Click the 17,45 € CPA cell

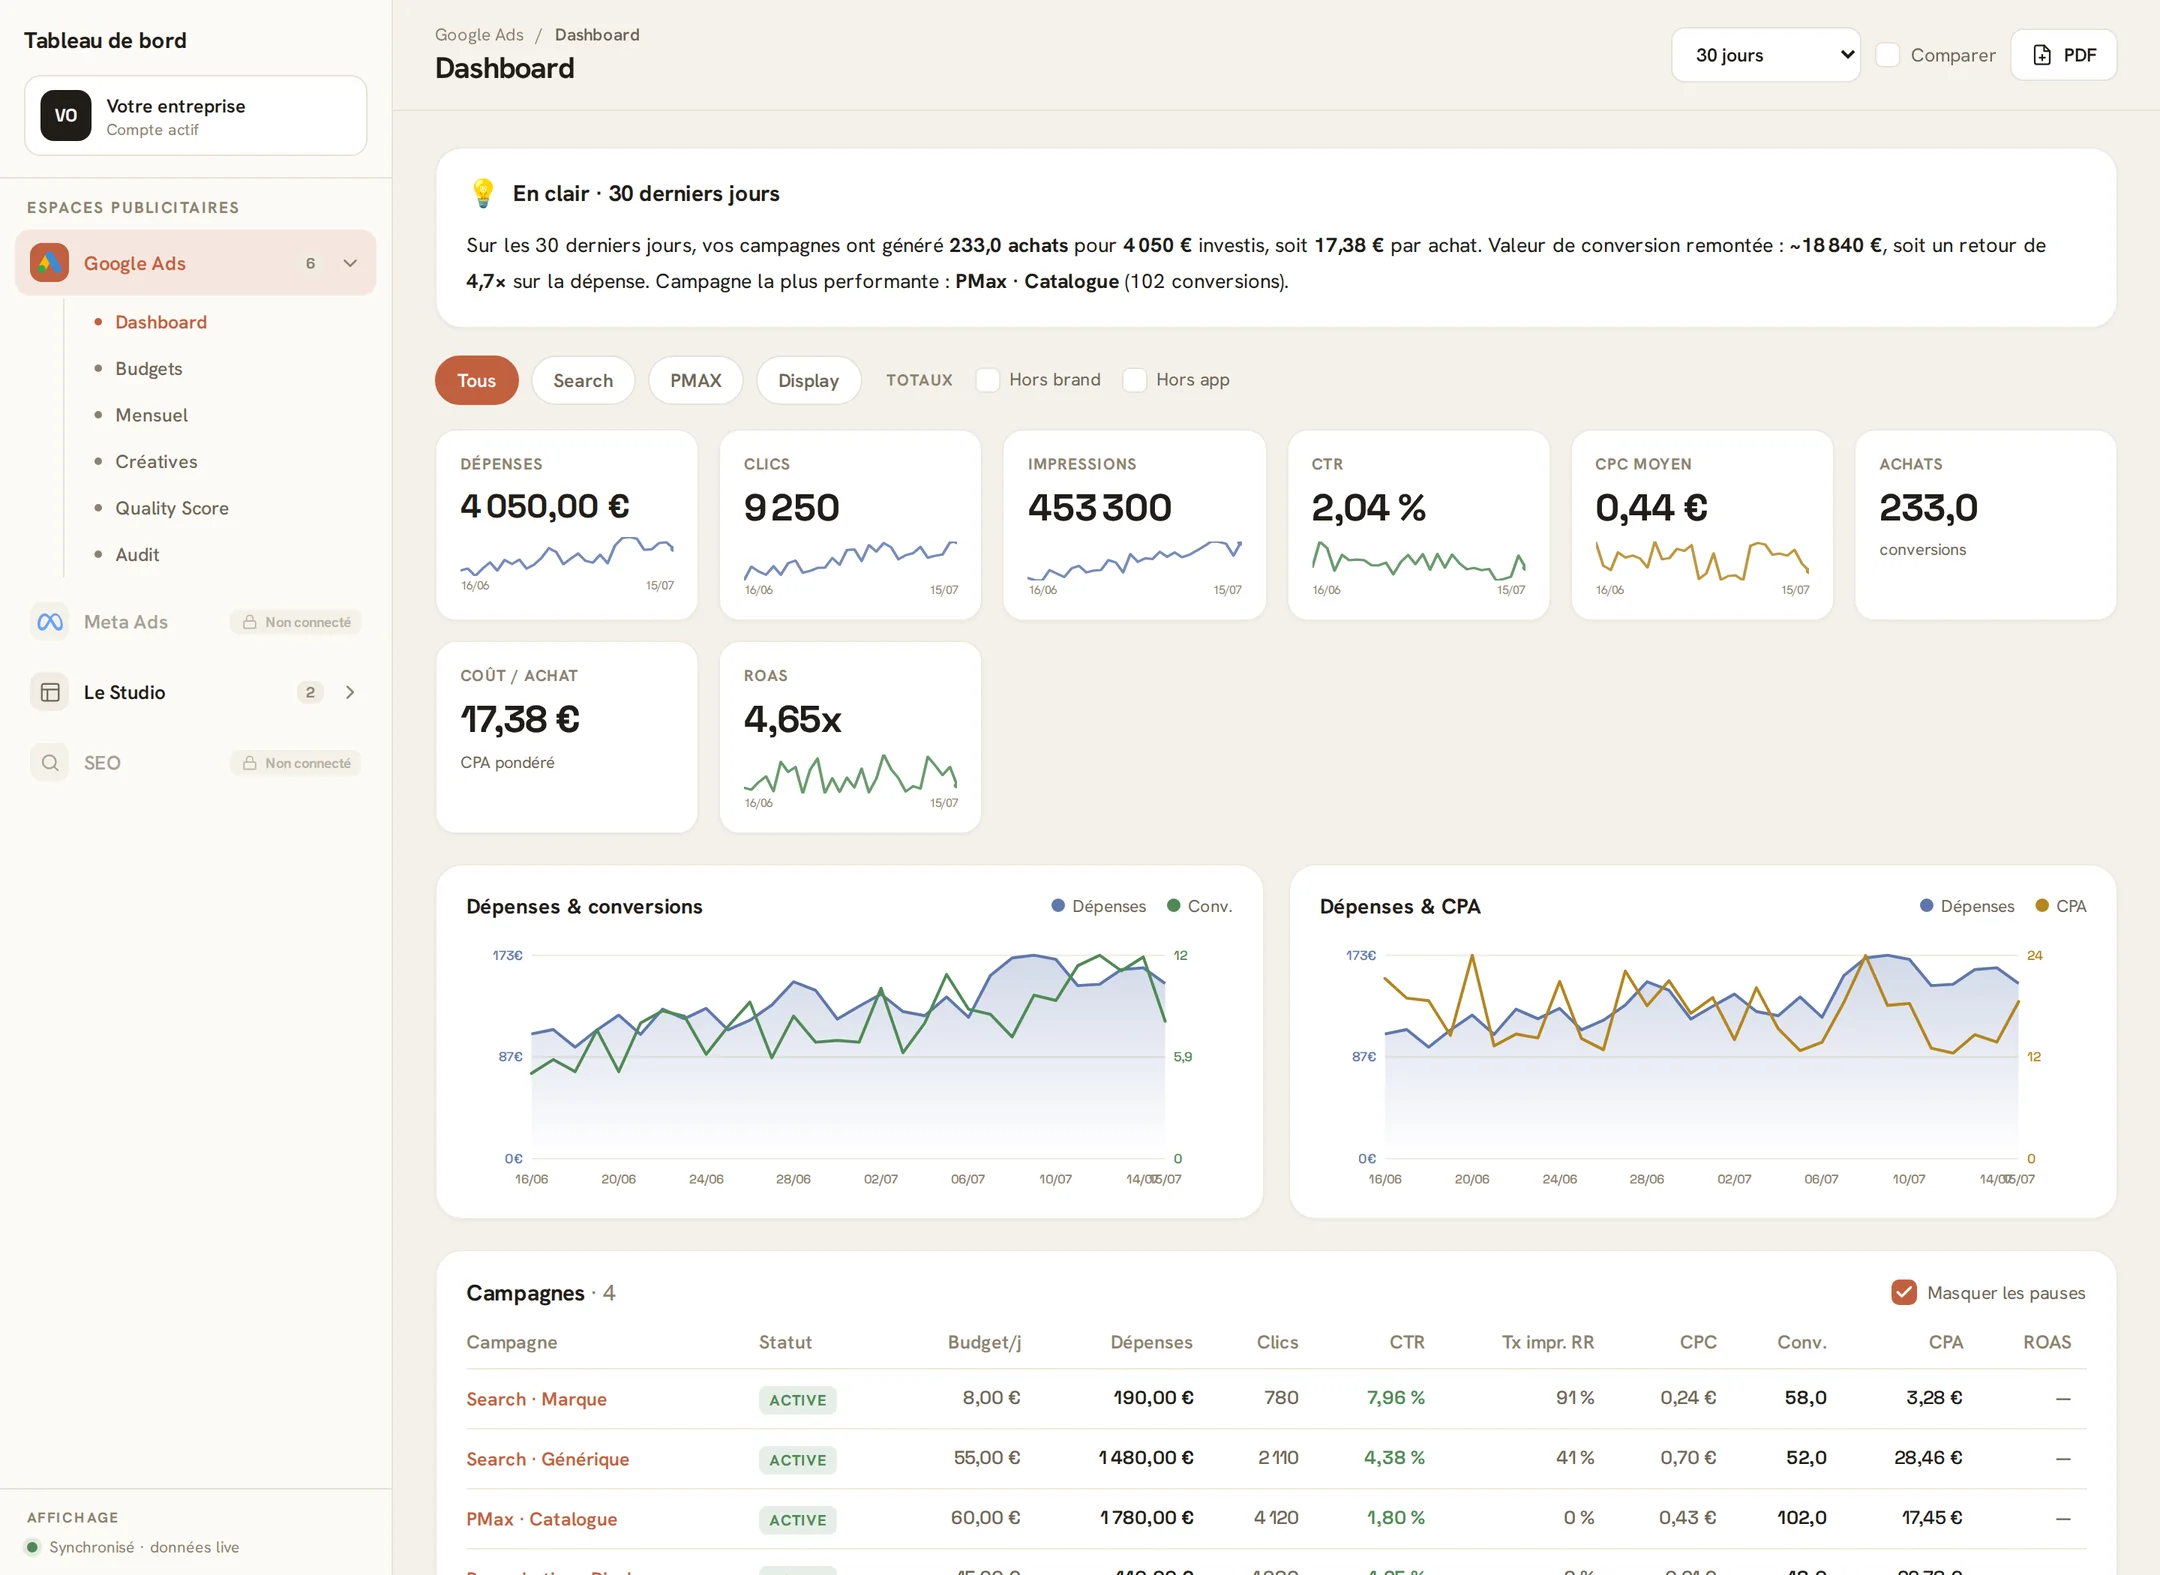(x=1931, y=1517)
